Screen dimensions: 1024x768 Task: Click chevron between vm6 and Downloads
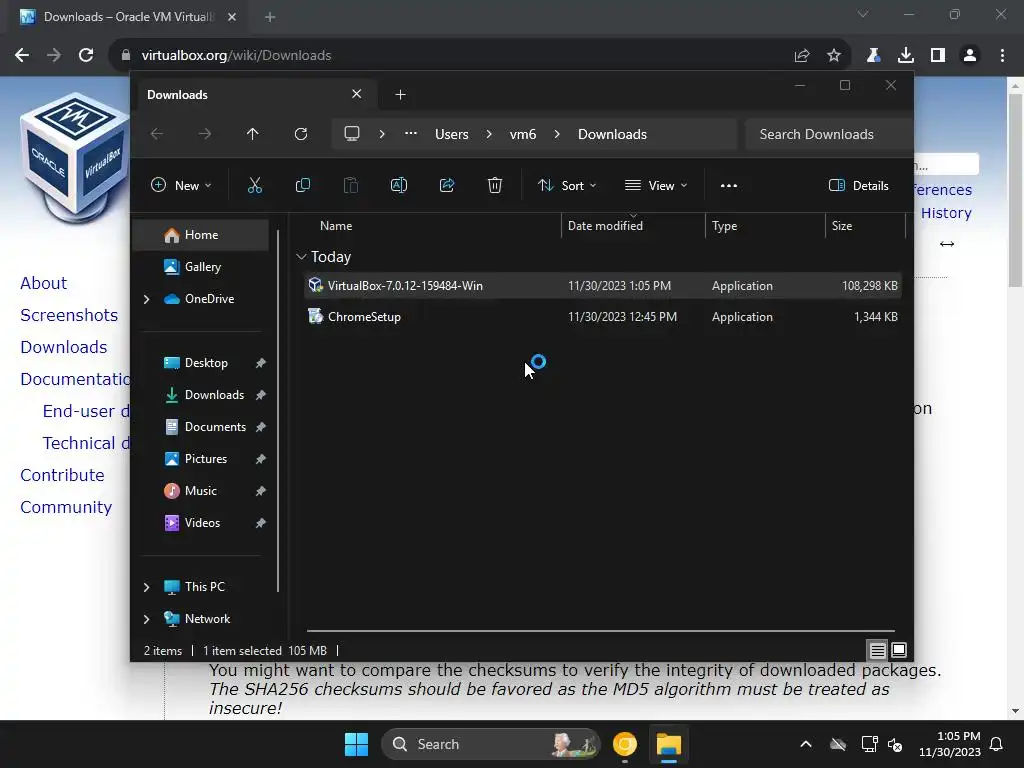[x=557, y=134]
